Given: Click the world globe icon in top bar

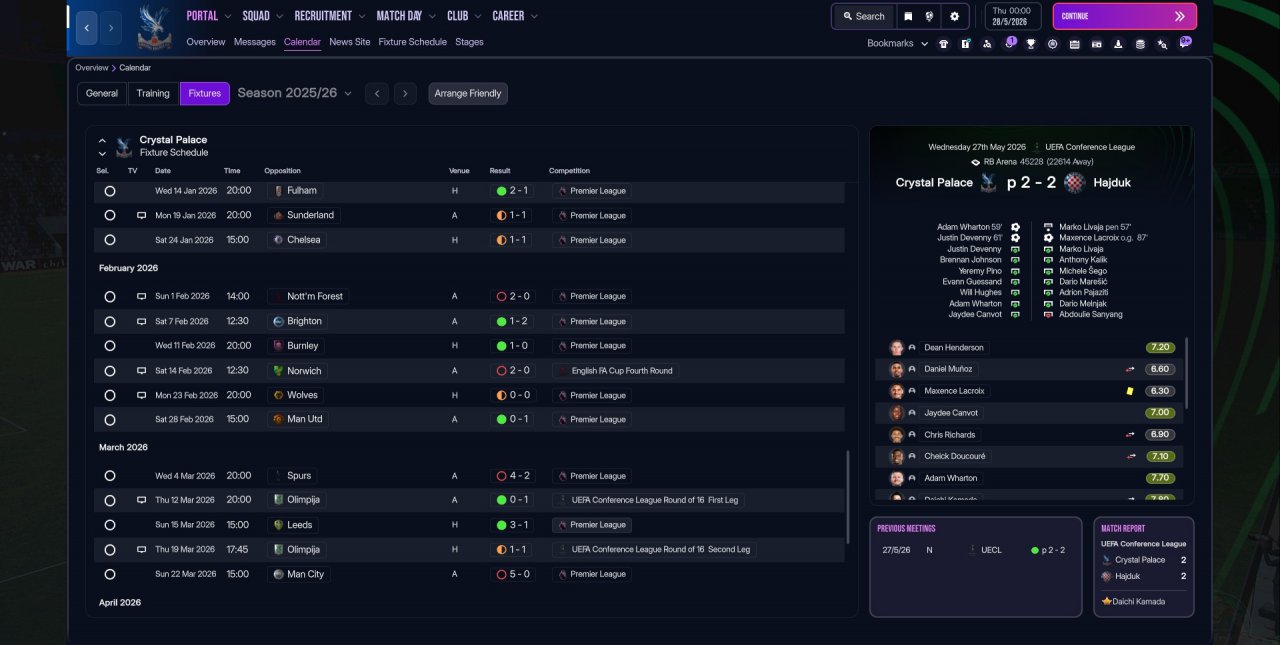Looking at the screenshot, I should point(930,16).
